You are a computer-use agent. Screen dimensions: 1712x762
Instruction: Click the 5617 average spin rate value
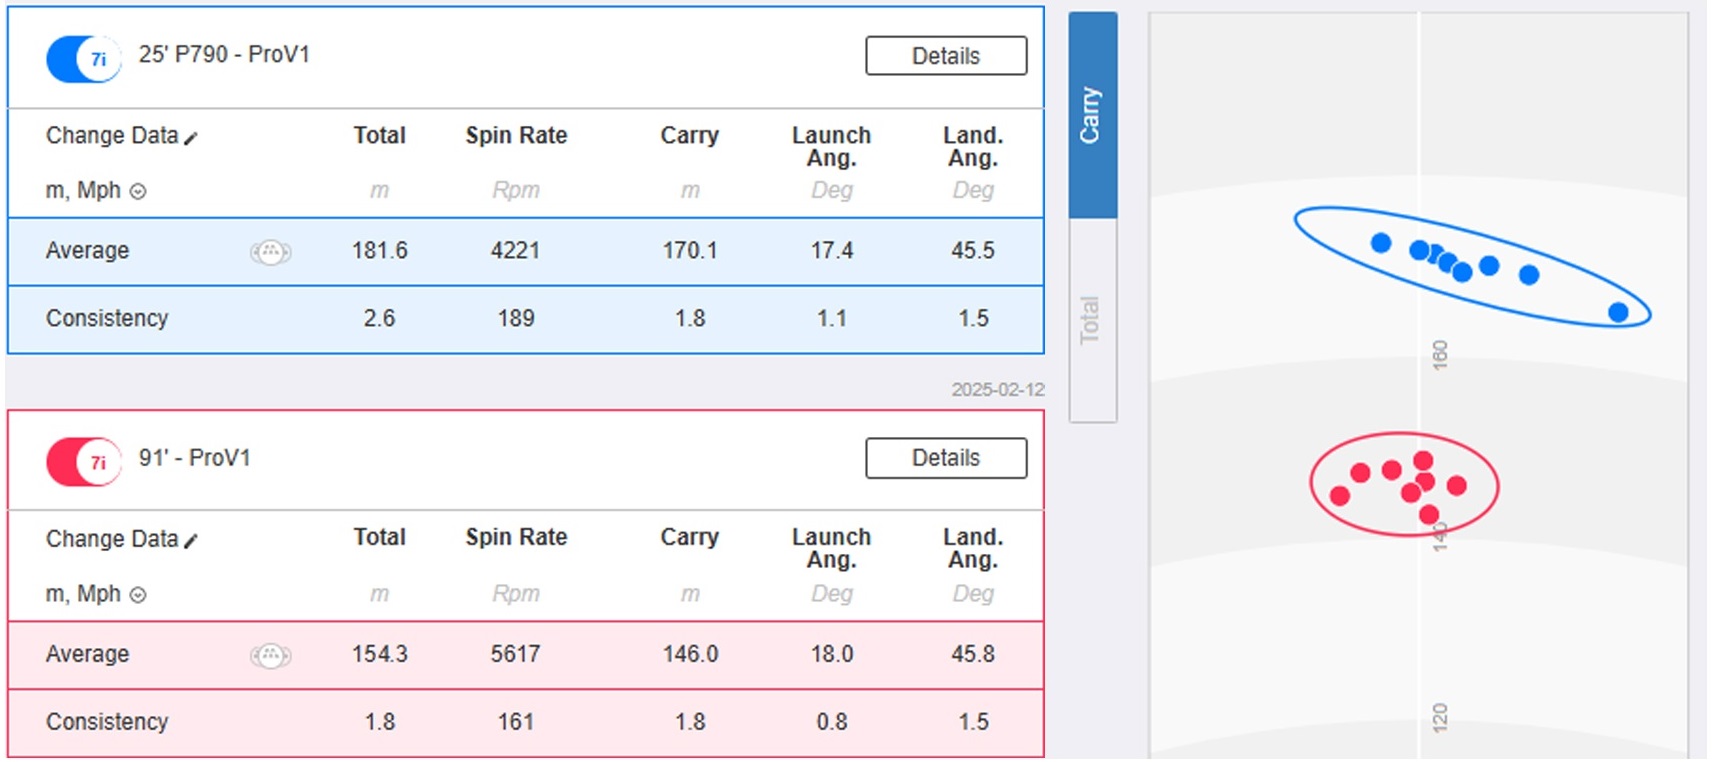516,654
